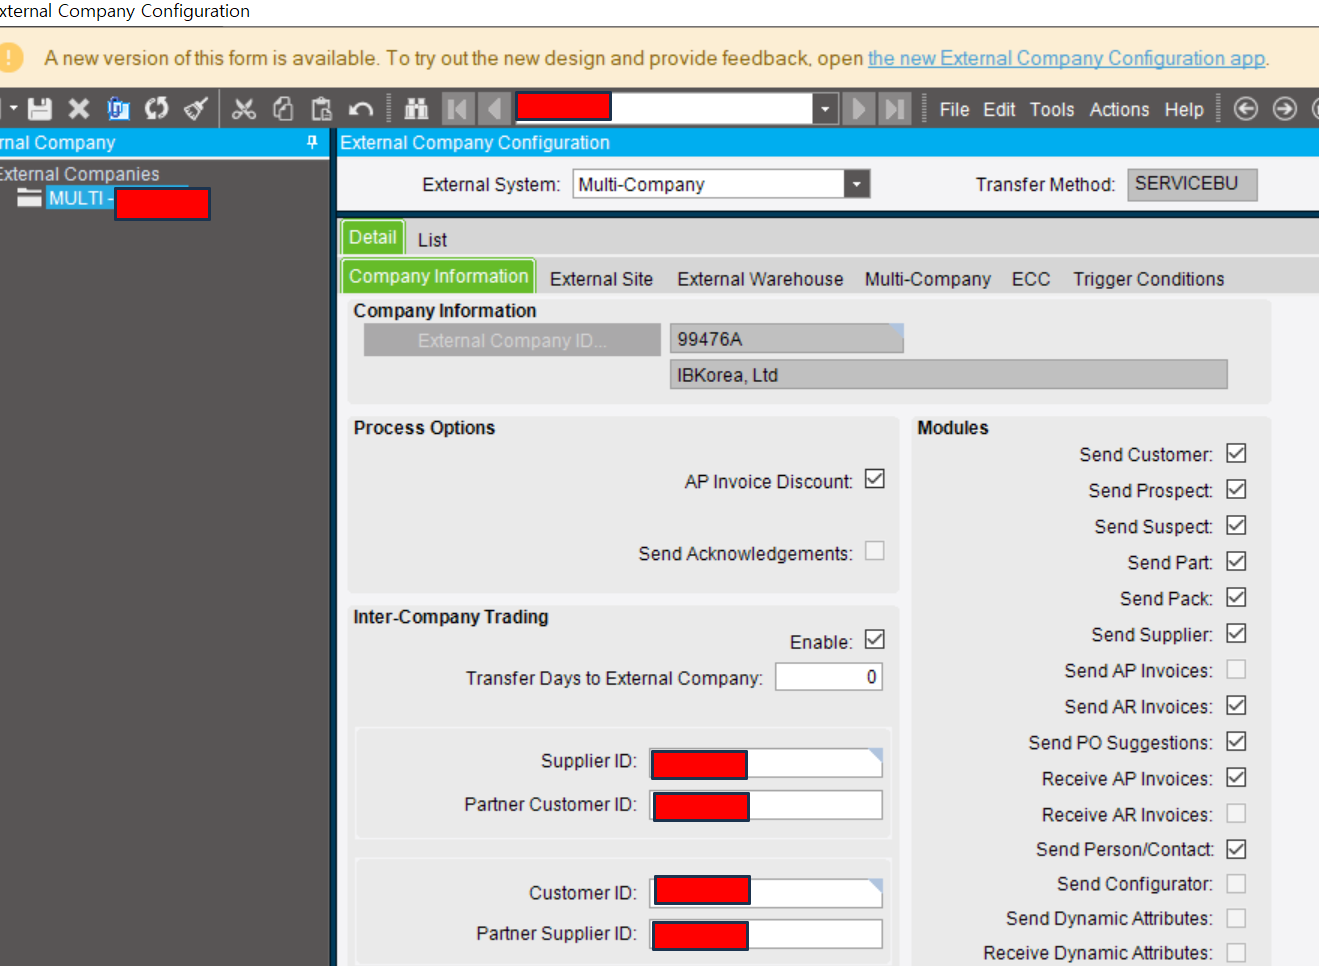Switch to the List tab

click(x=432, y=240)
